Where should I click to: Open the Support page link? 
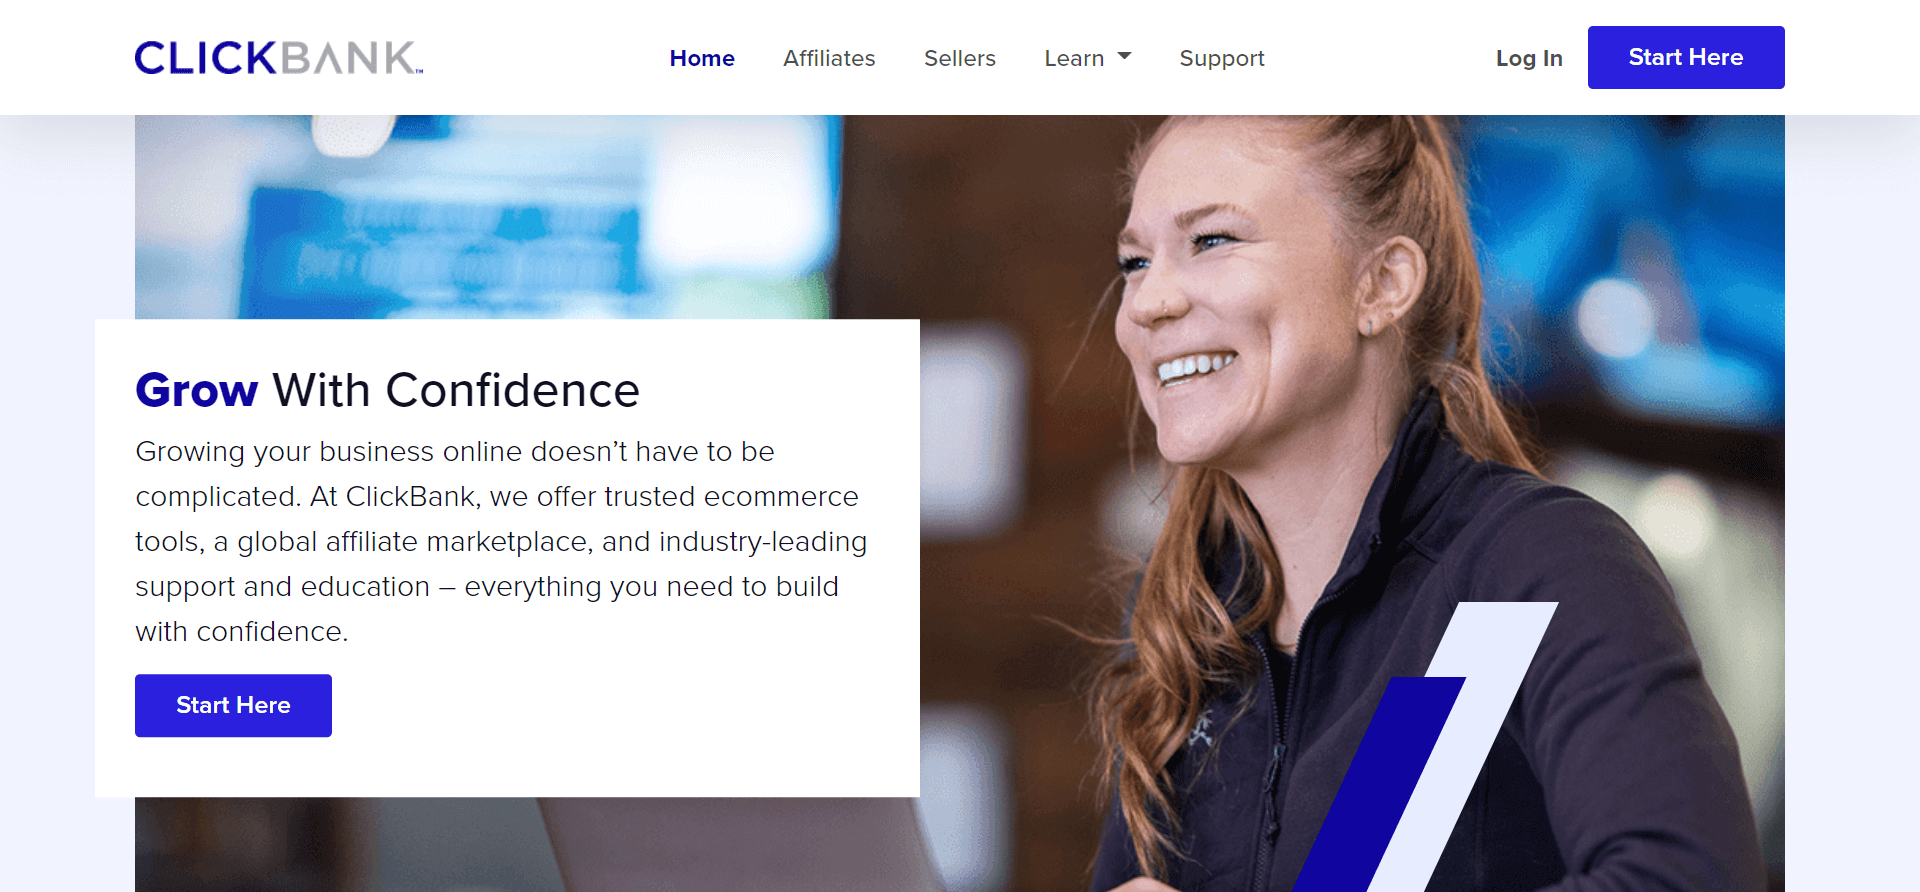pos(1222,58)
